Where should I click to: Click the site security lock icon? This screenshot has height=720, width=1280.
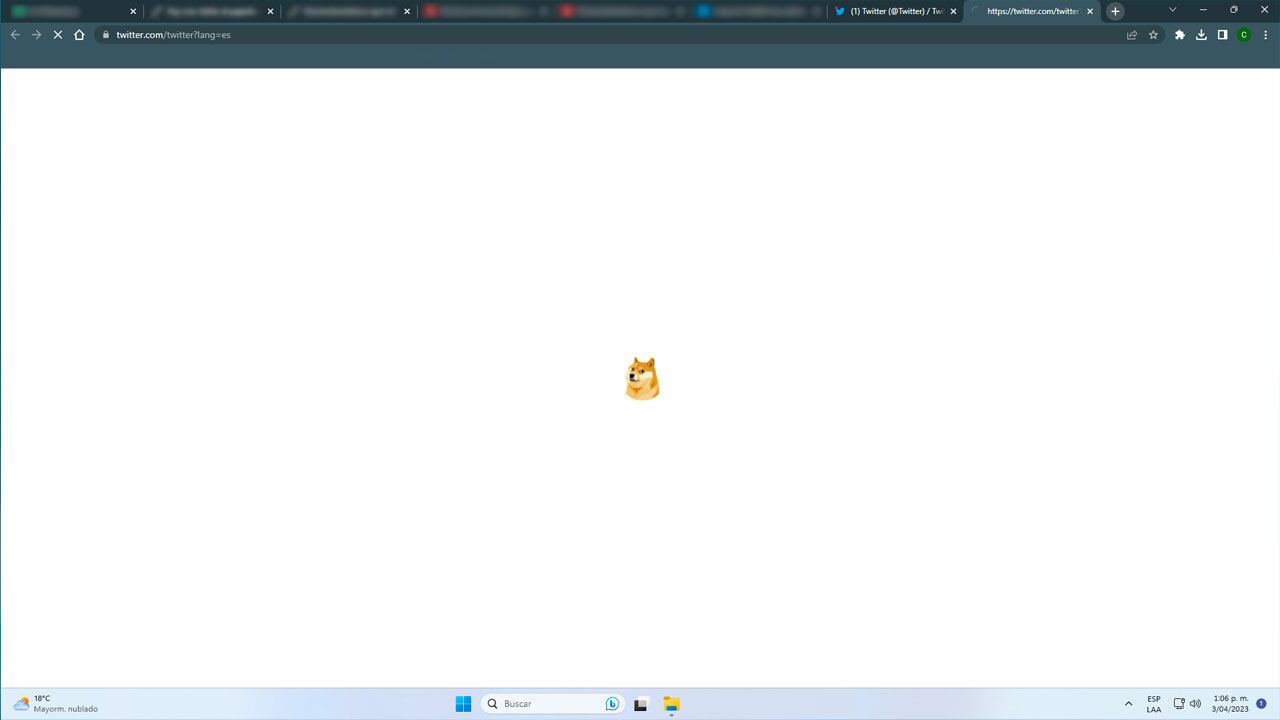pos(105,34)
